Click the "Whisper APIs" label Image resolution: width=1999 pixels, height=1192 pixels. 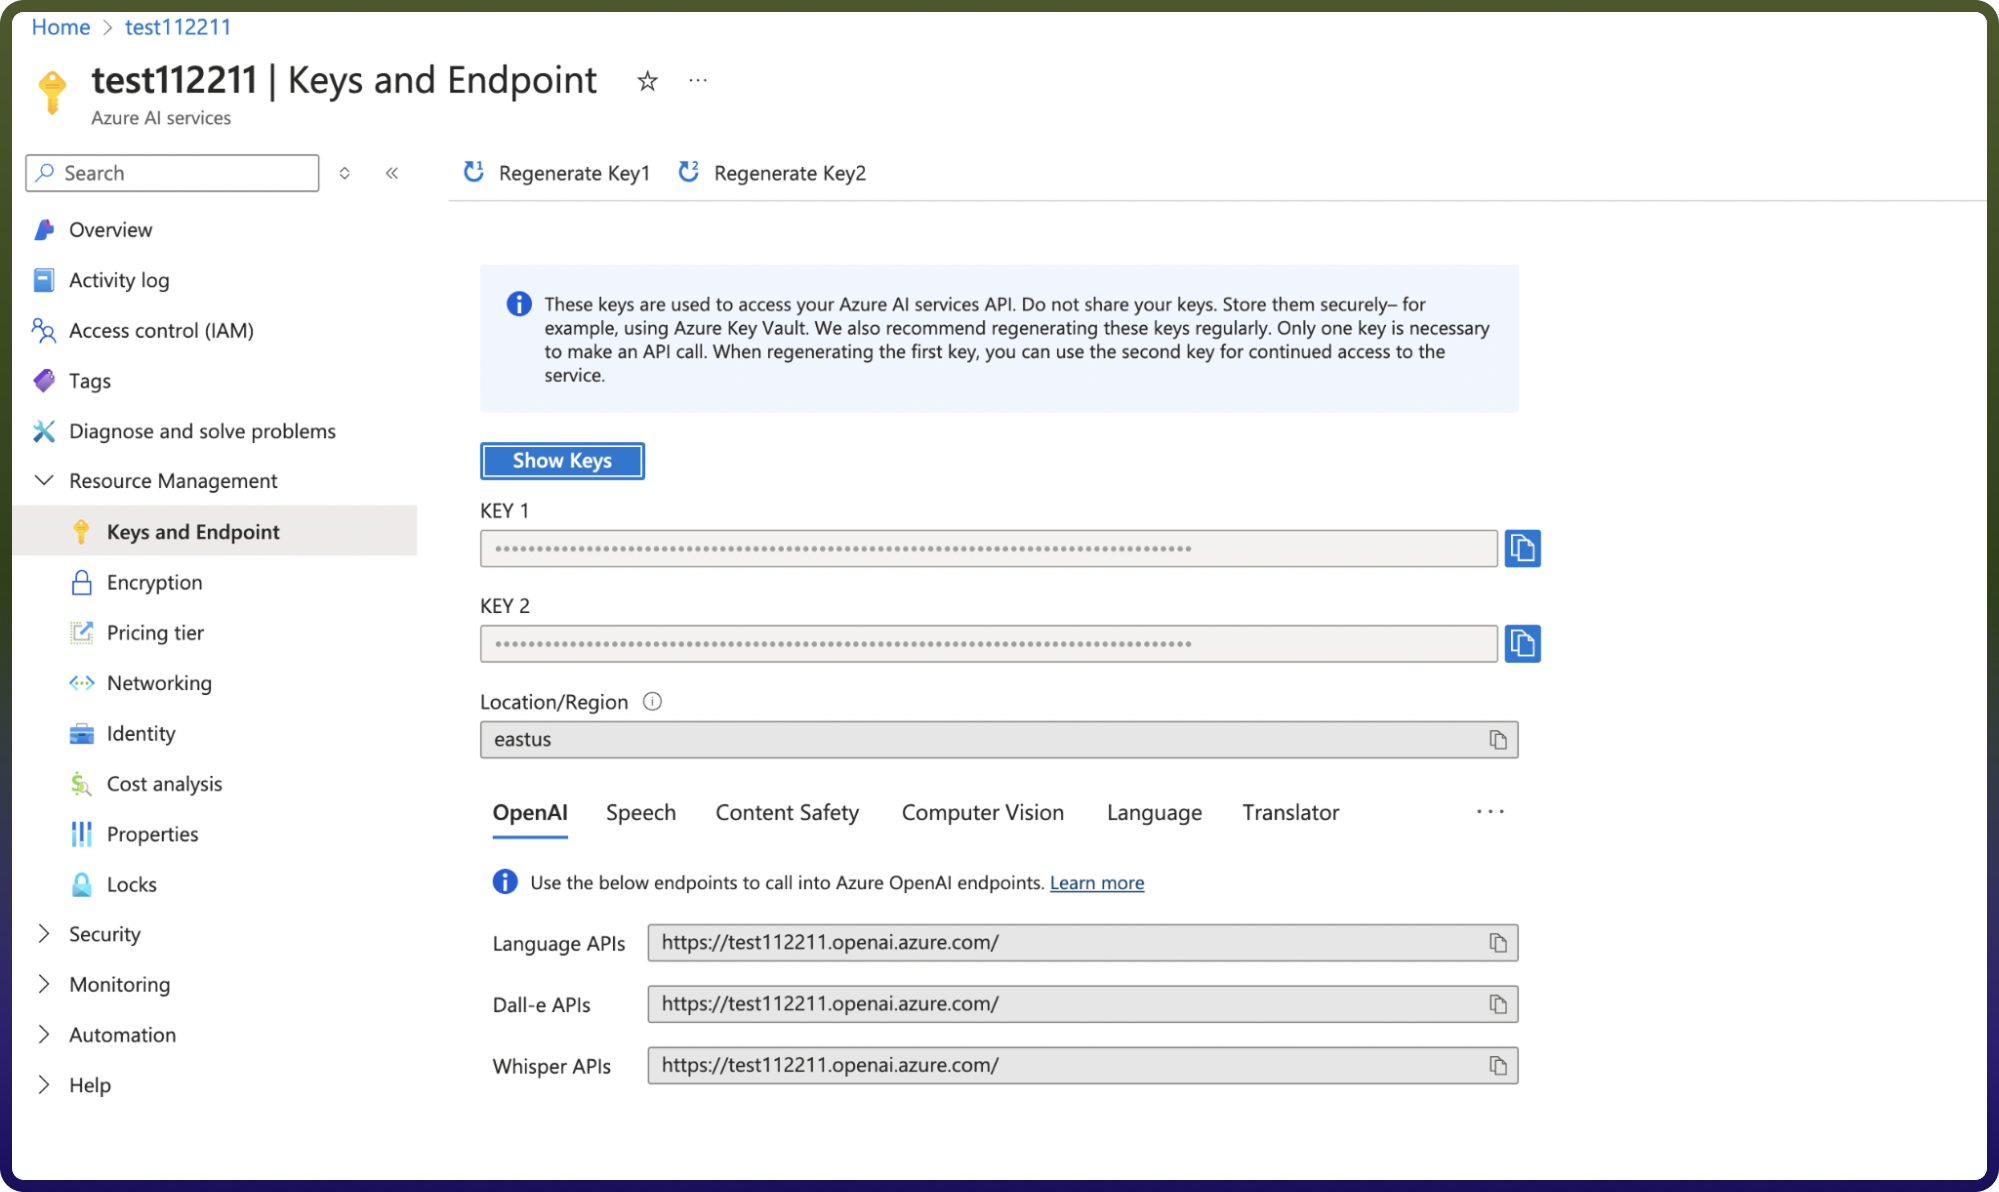point(552,1067)
